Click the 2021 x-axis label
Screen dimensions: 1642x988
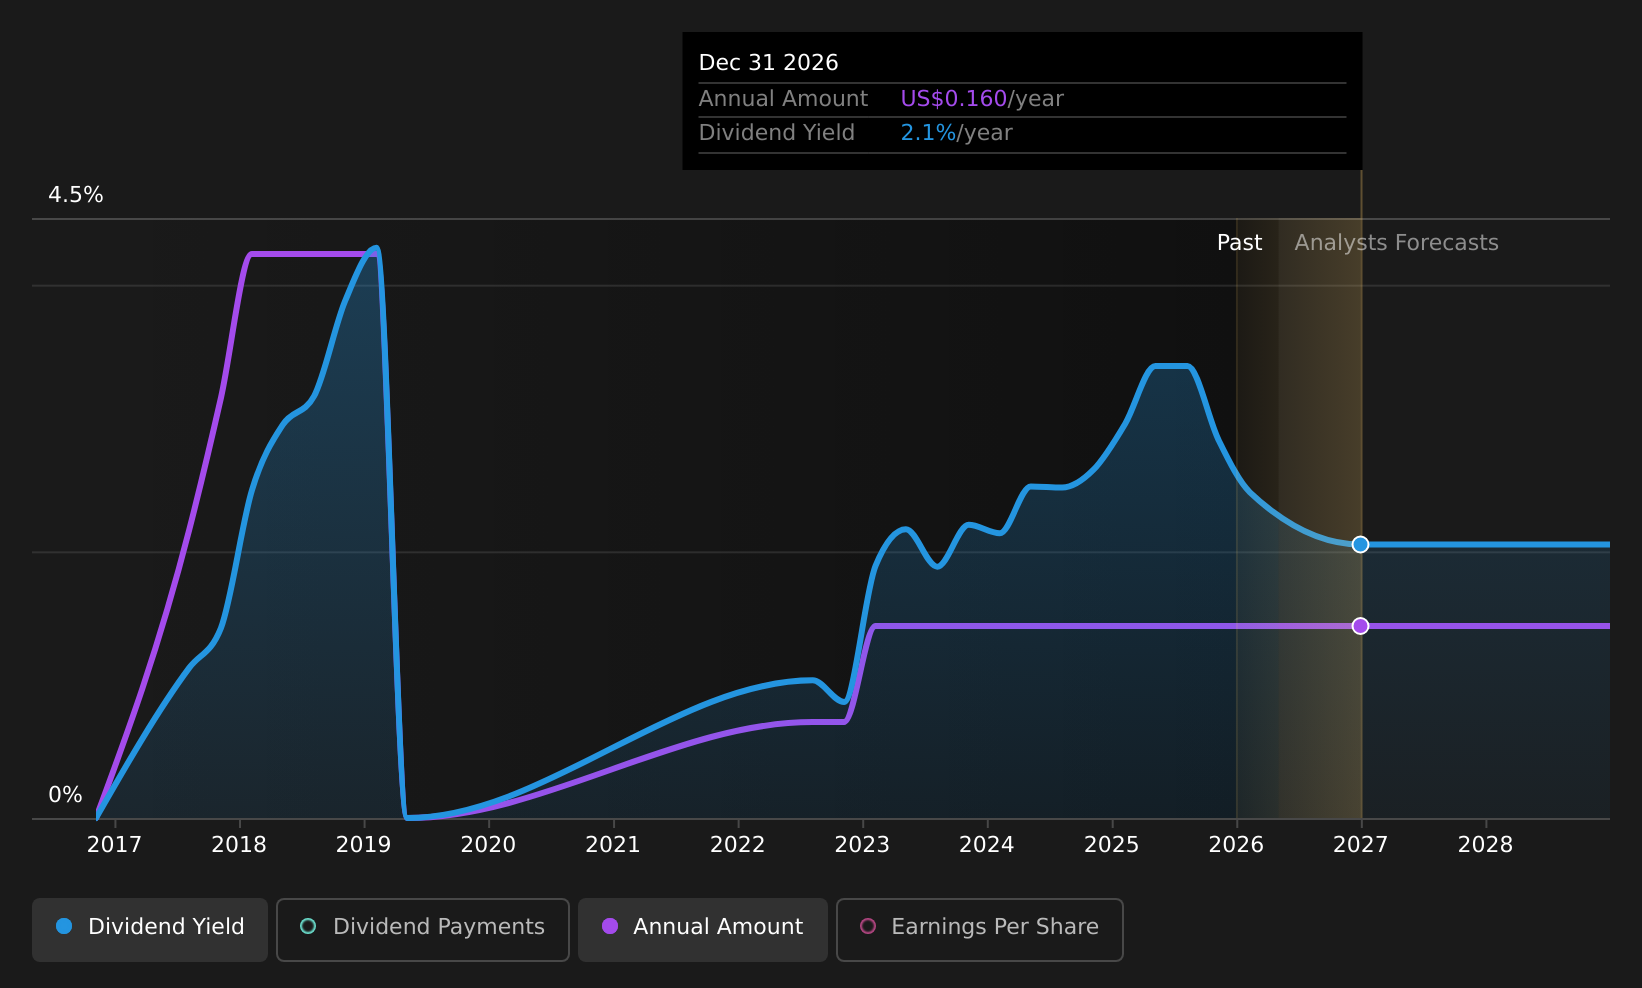[x=613, y=845]
